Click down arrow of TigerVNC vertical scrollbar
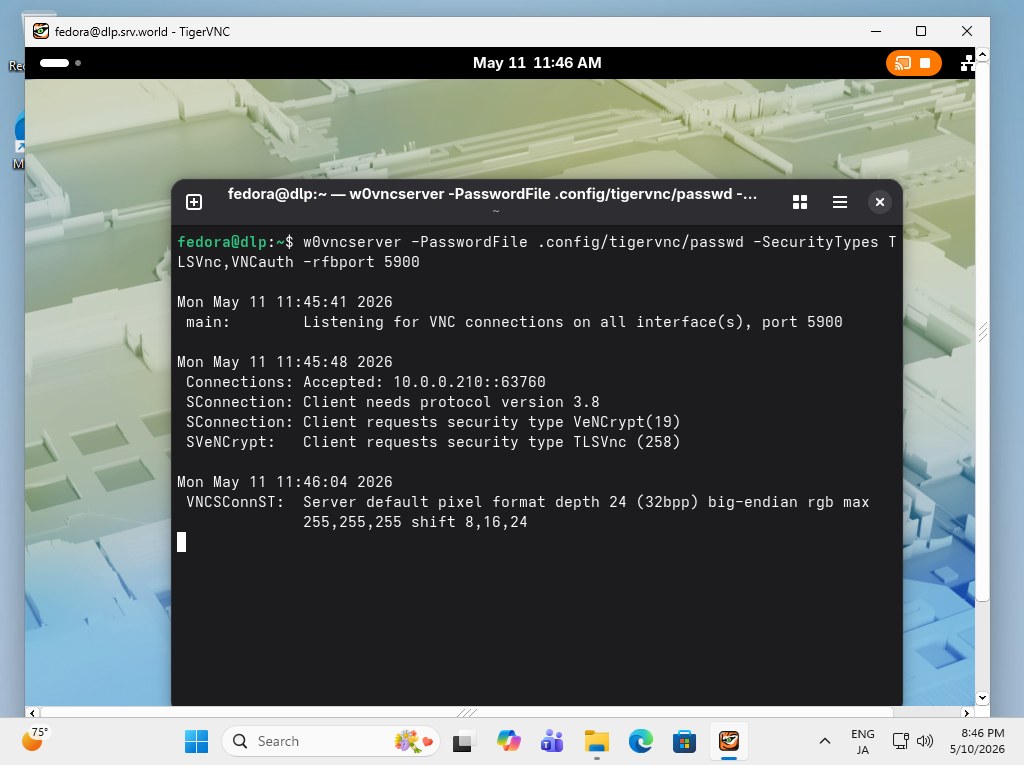This screenshot has height=765, width=1024. [x=982, y=698]
